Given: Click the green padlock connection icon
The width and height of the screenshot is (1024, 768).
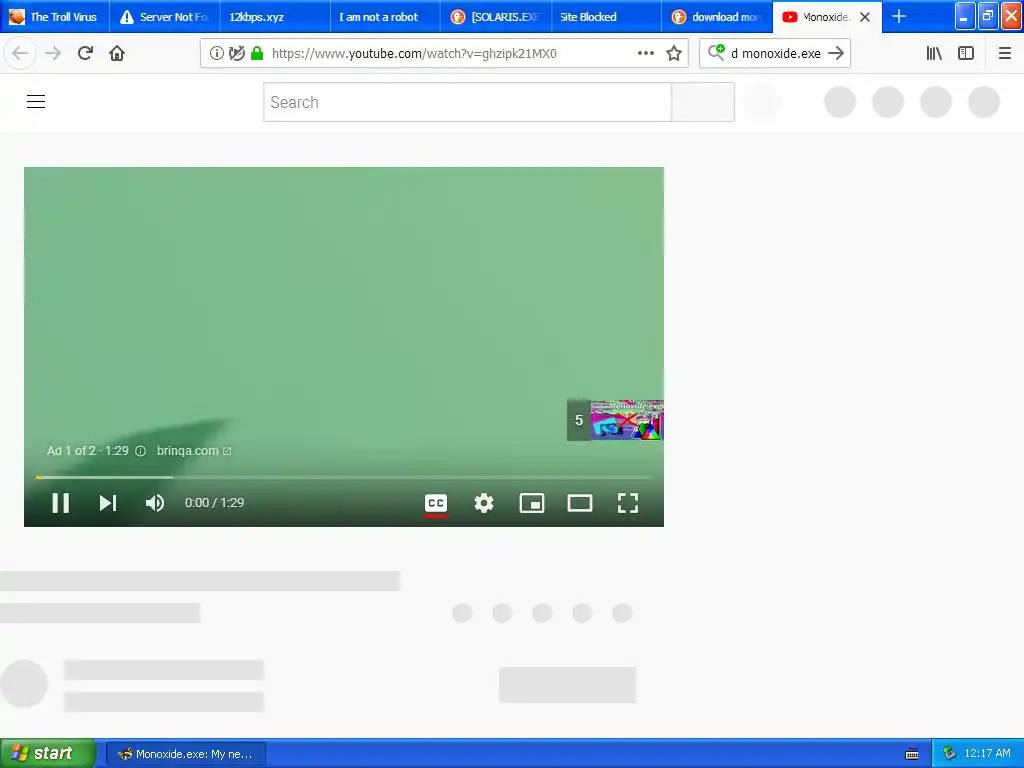Looking at the screenshot, I should pos(257,54).
